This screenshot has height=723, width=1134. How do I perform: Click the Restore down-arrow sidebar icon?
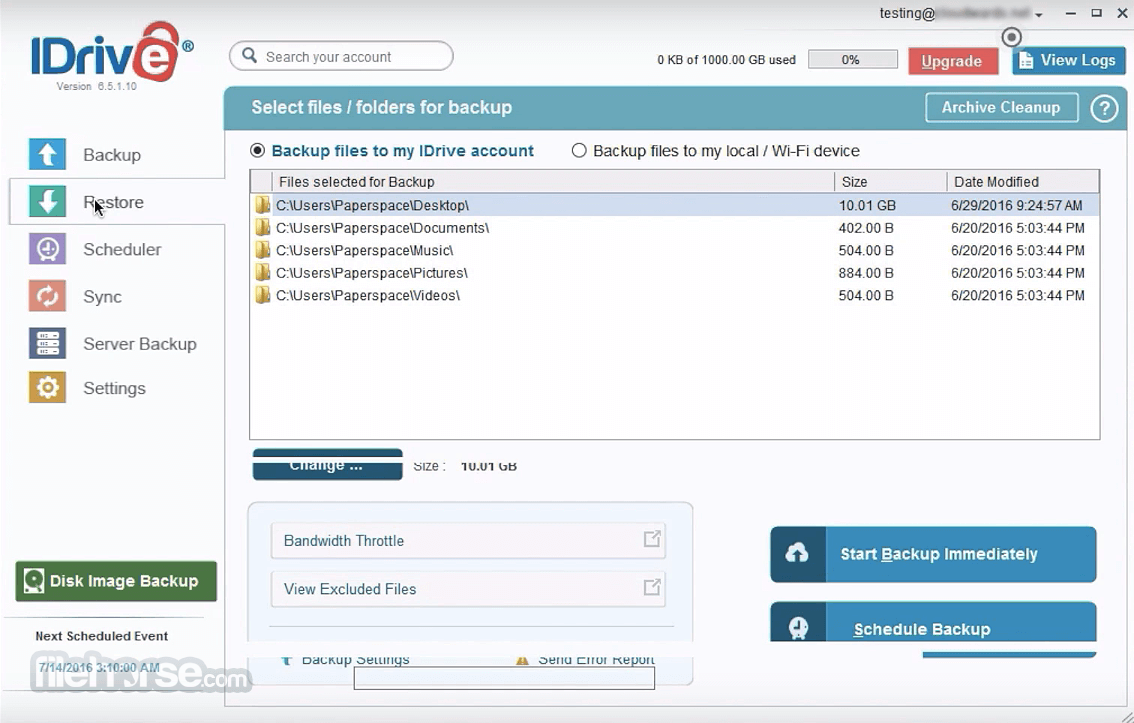47,201
